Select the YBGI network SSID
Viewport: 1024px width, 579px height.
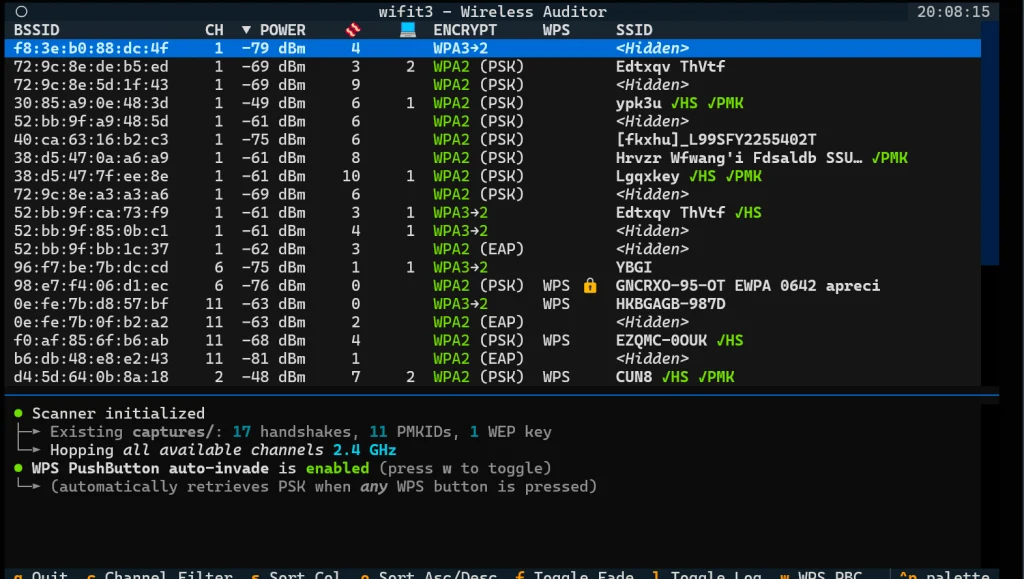(x=633, y=268)
